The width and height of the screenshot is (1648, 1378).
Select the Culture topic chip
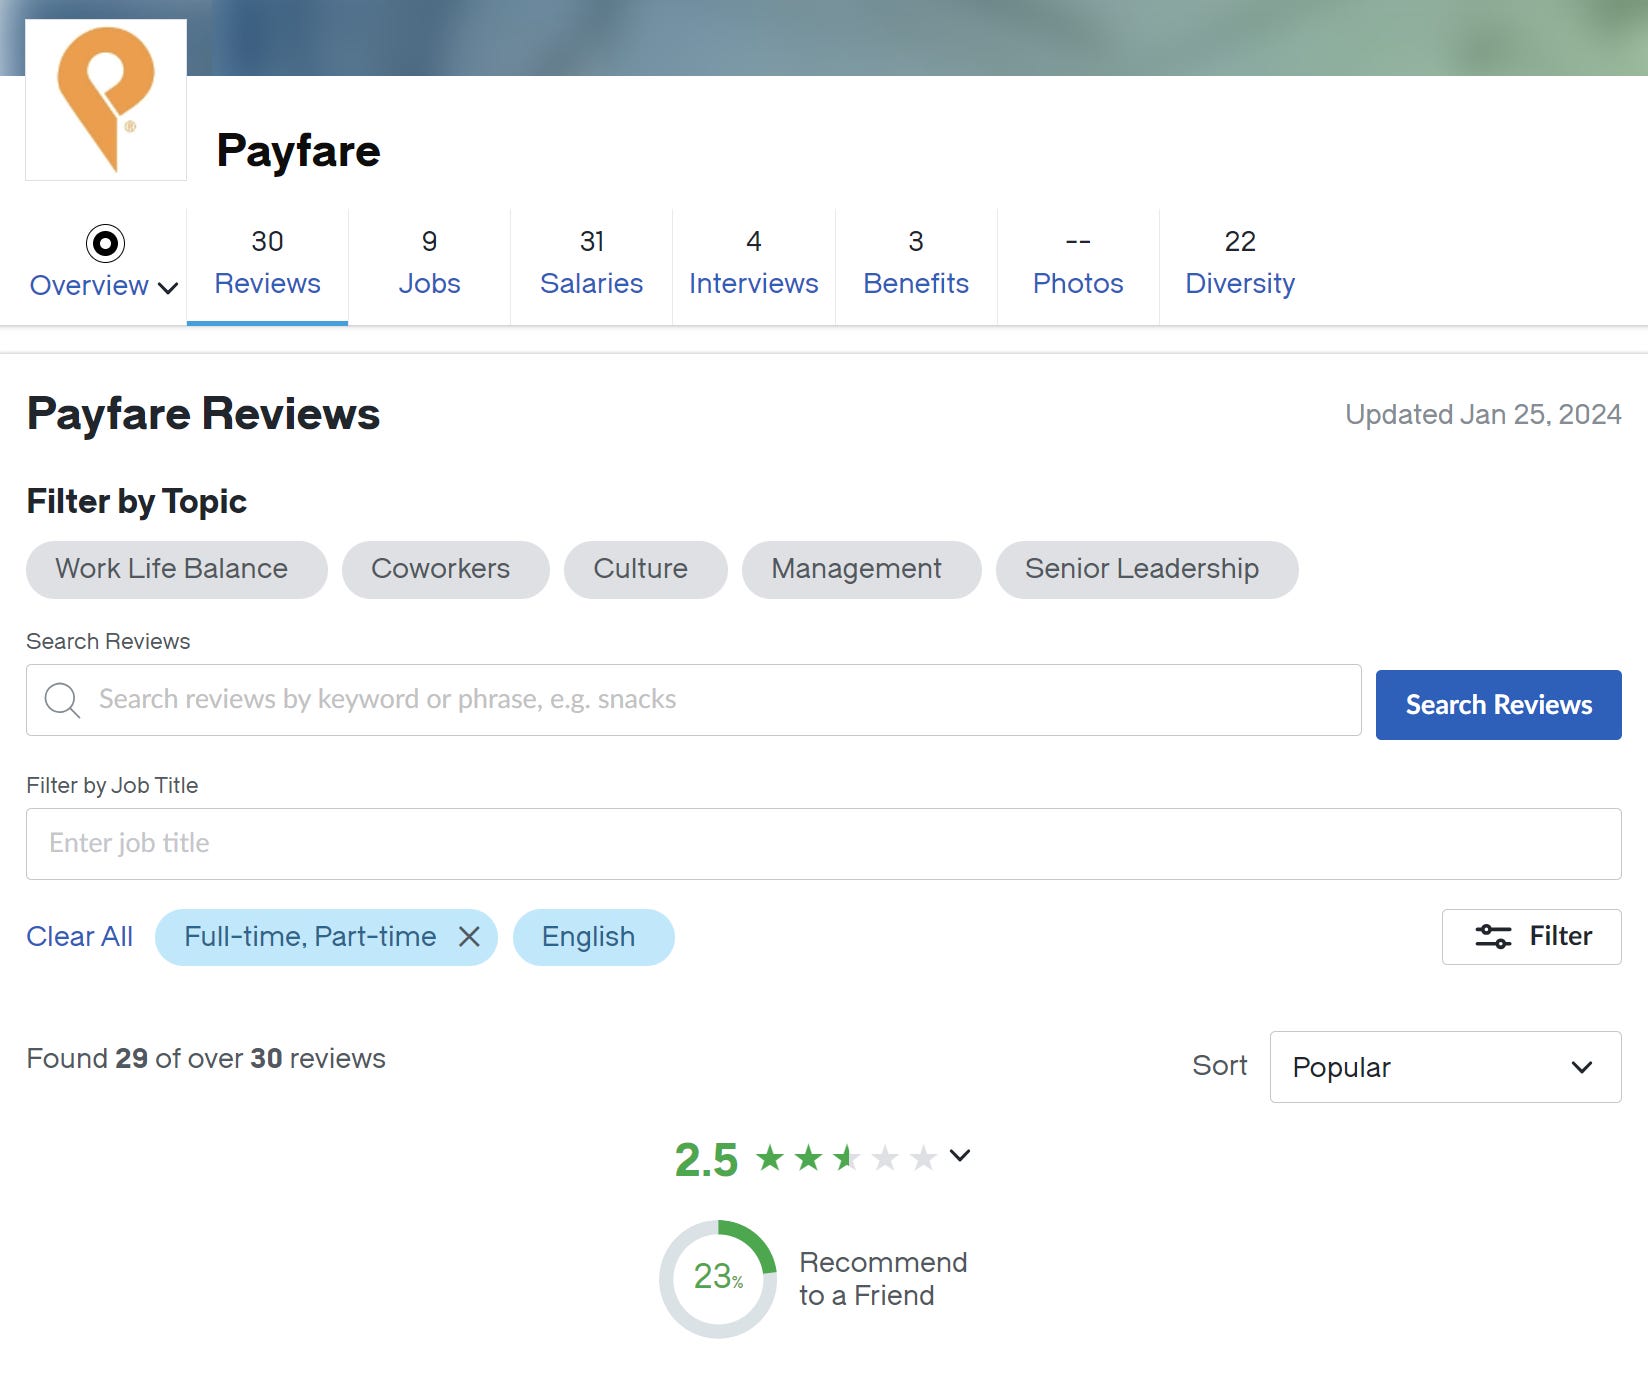[645, 570]
